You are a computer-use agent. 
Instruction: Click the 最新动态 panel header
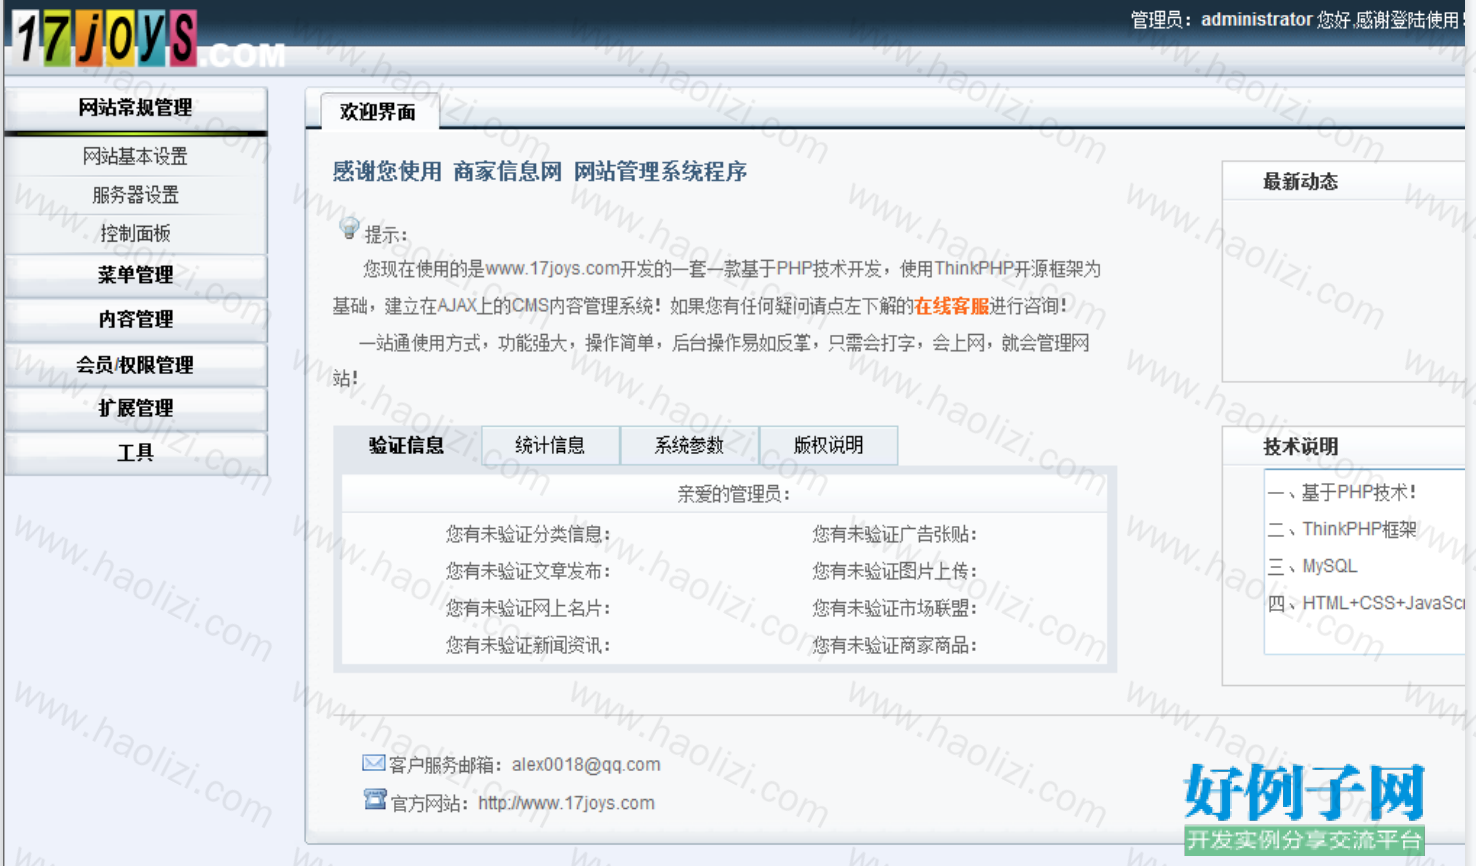[x=1344, y=182]
